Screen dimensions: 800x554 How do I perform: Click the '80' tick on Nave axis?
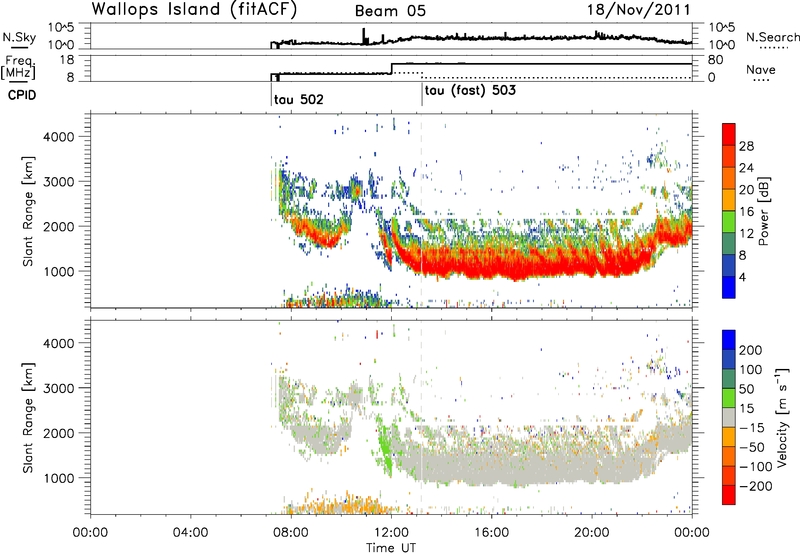715,60
